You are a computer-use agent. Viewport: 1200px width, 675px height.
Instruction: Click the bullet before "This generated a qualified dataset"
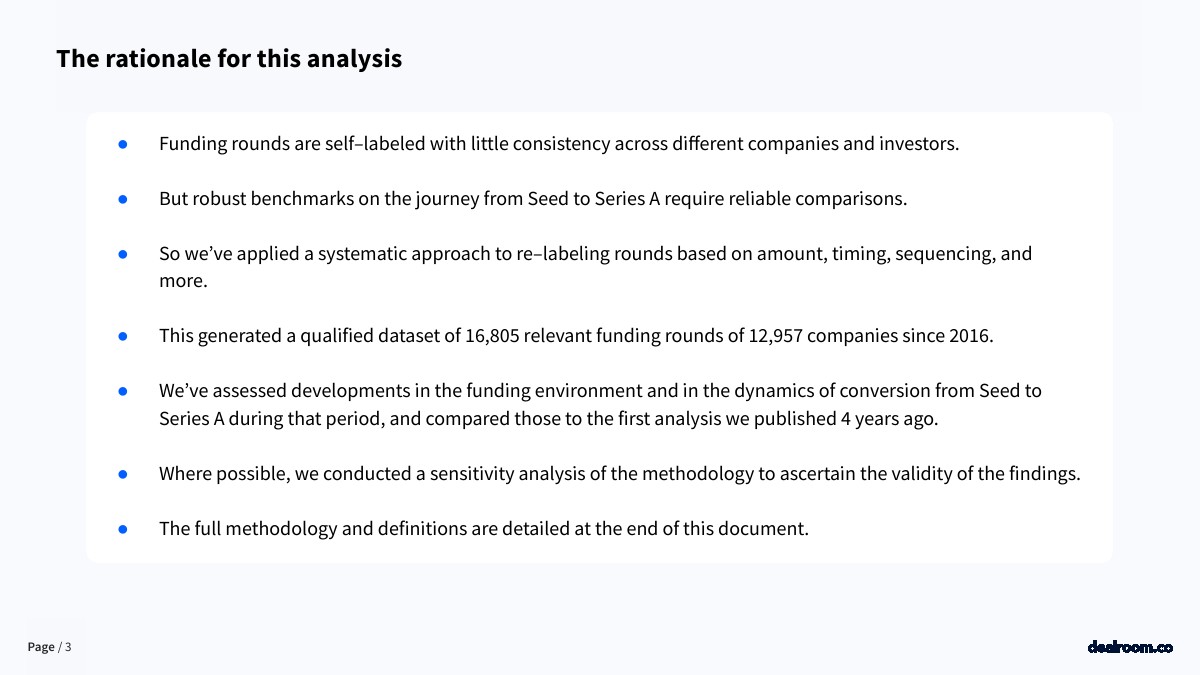(x=123, y=336)
